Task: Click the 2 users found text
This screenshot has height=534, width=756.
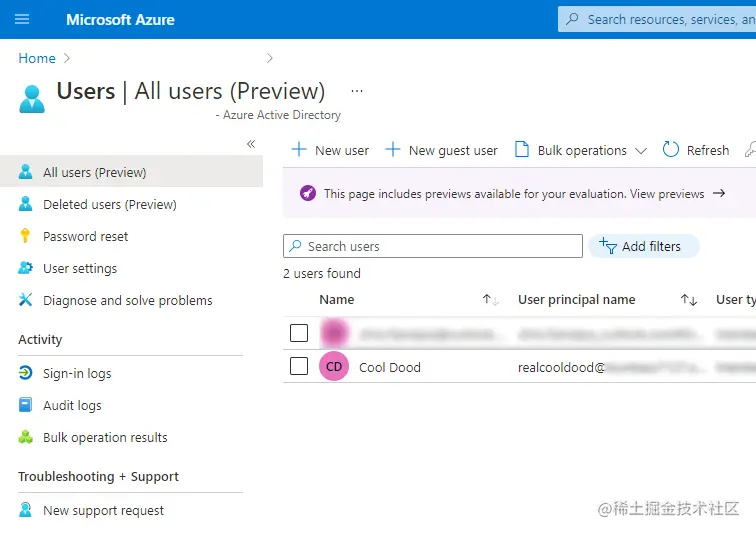Action: (x=322, y=274)
